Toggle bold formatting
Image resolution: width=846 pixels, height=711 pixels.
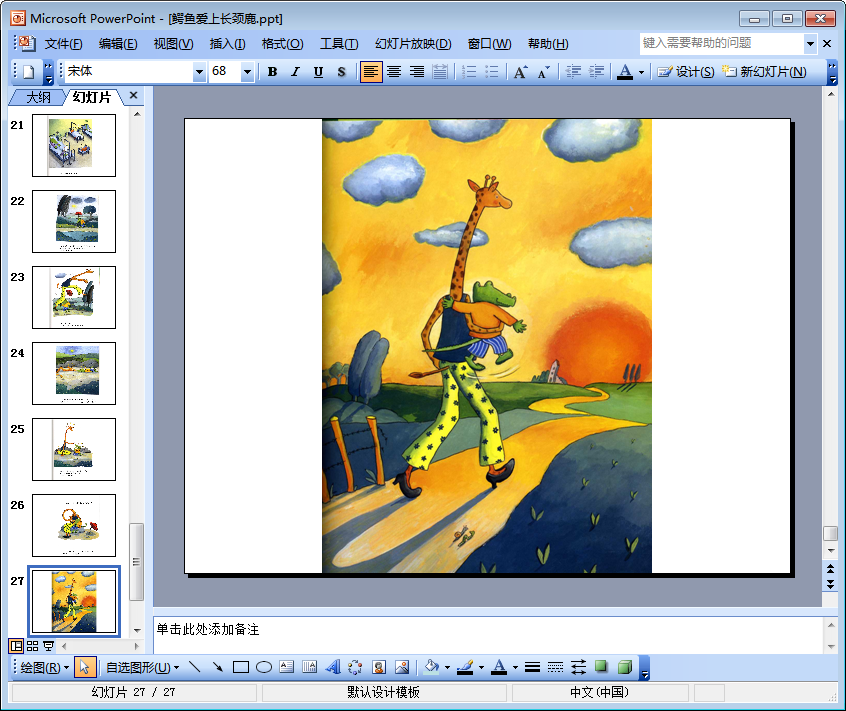tap(272, 72)
